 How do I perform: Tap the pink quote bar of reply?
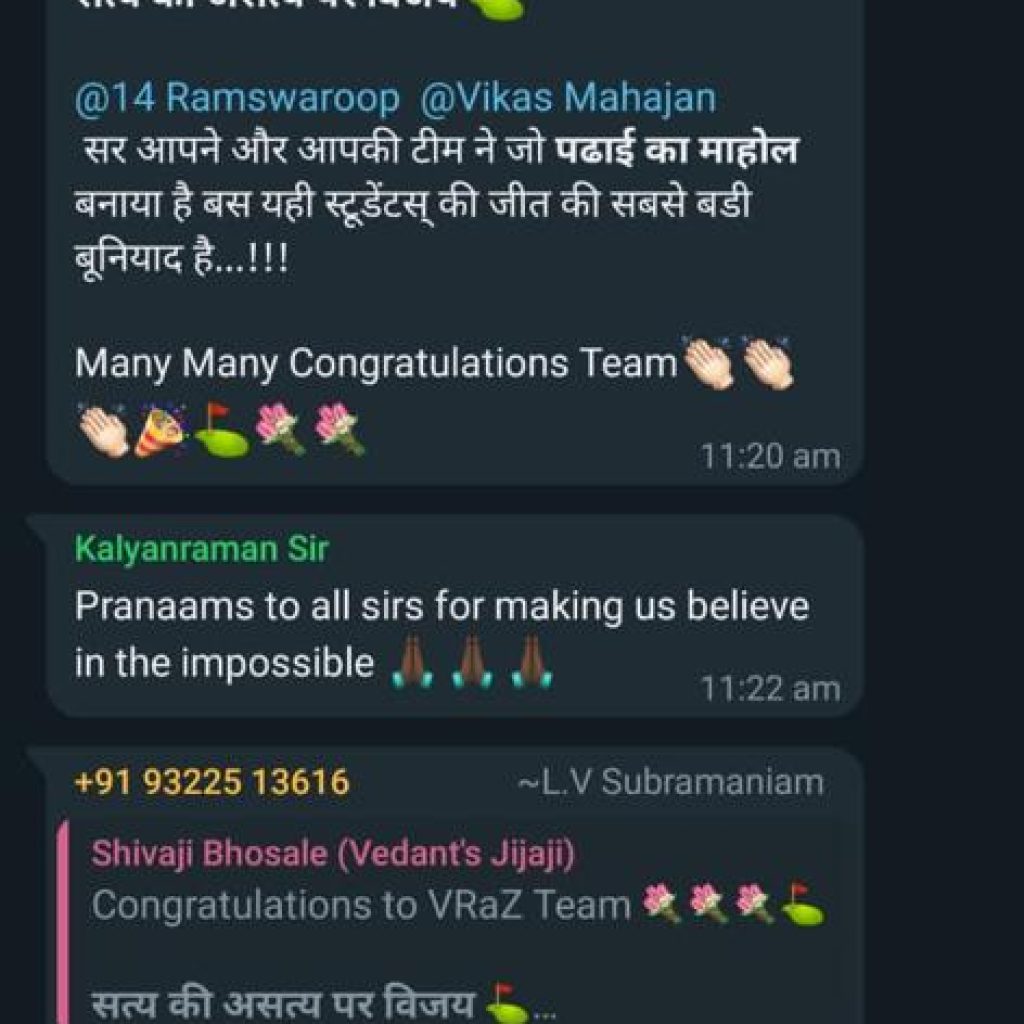pyautogui.click(x=63, y=921)
